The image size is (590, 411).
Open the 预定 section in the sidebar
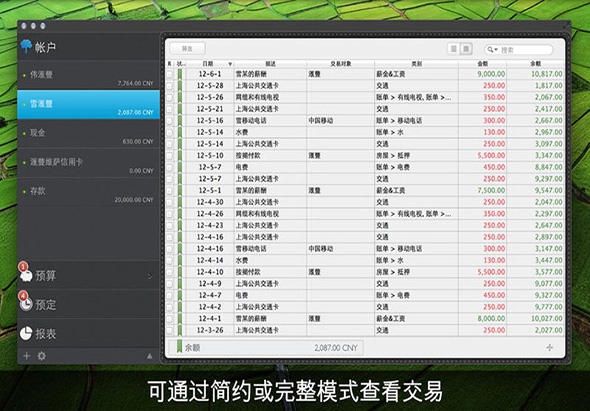click(88, 304)
